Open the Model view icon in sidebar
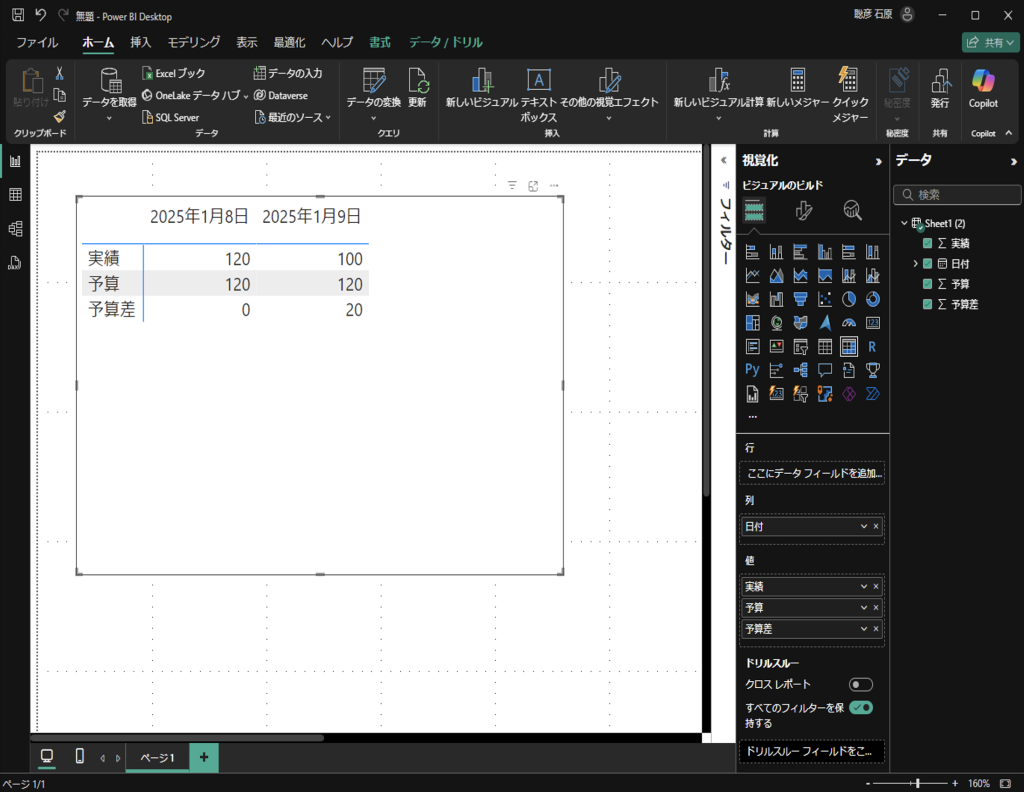This screenshot has width=1024, height=792. coord(15,229)
